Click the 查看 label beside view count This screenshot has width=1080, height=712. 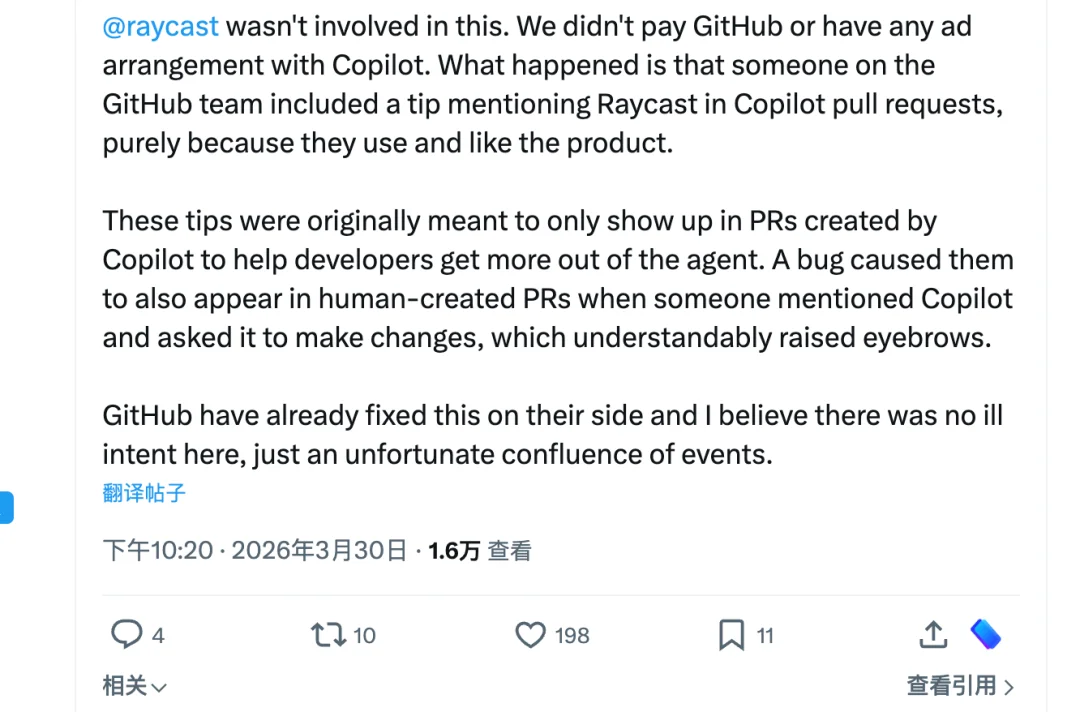click(x=511, y=550)
